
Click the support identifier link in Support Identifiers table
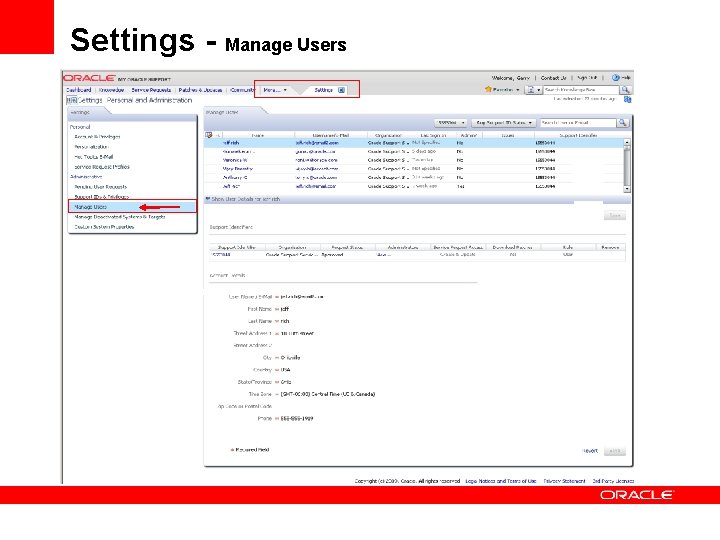(x=221, y=254)
